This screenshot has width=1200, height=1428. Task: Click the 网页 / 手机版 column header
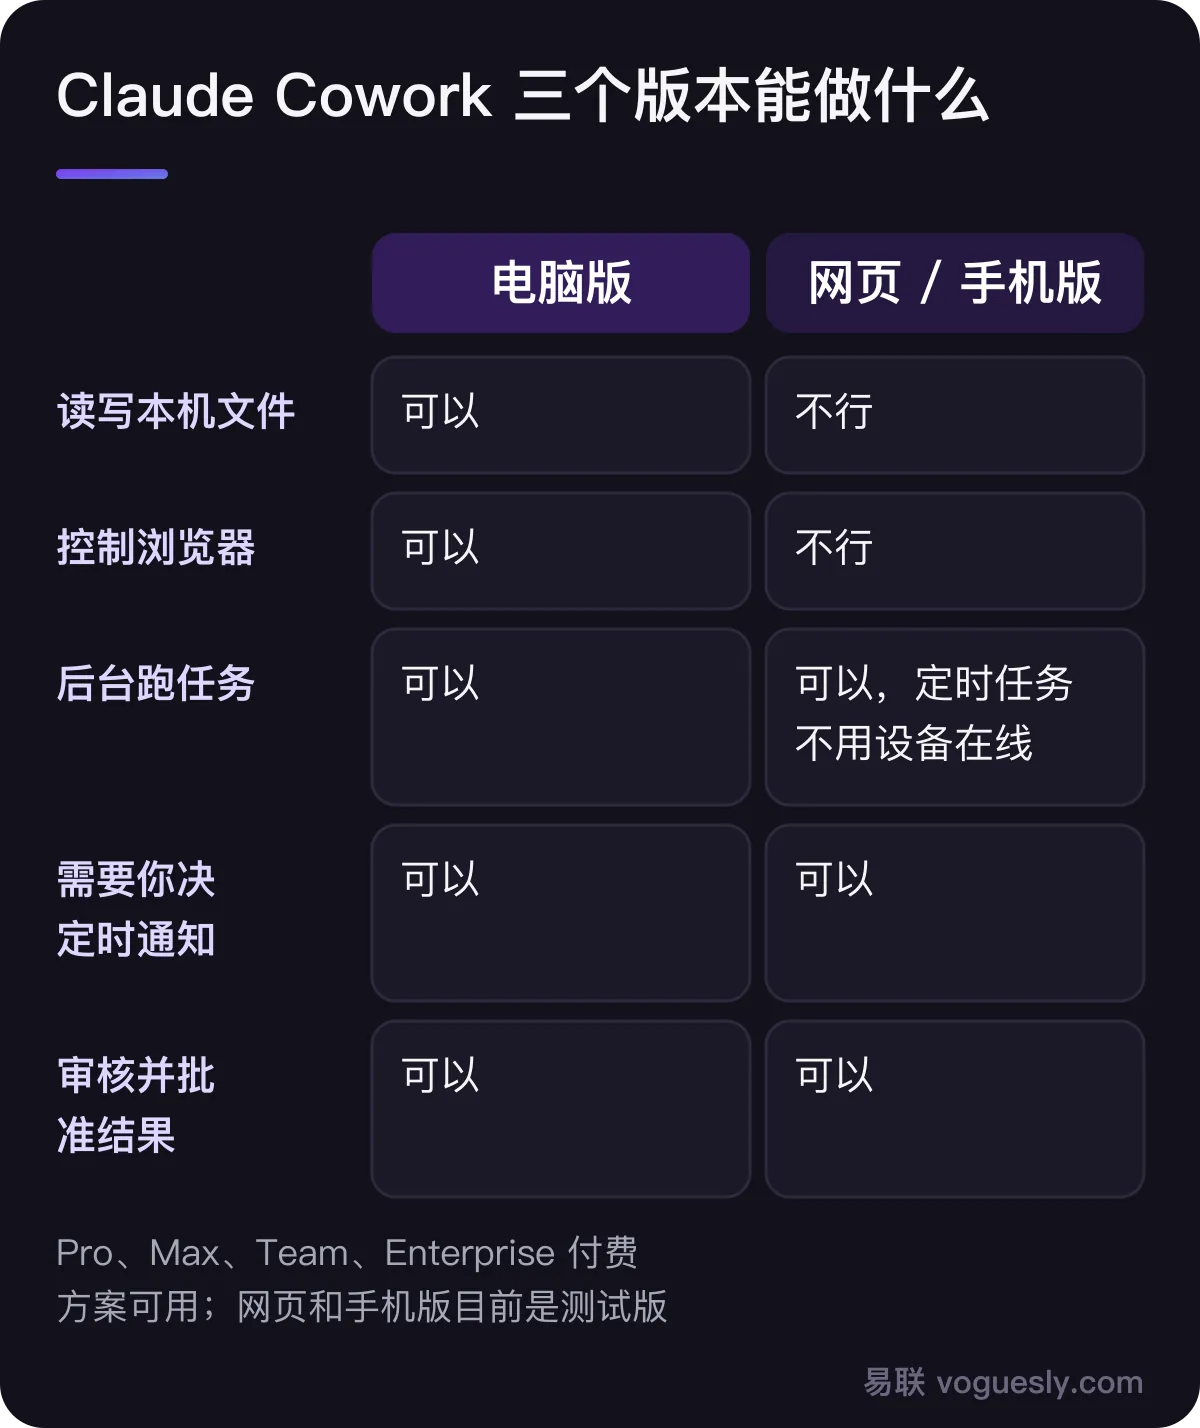pyautogui.click(x=955, y=283)
